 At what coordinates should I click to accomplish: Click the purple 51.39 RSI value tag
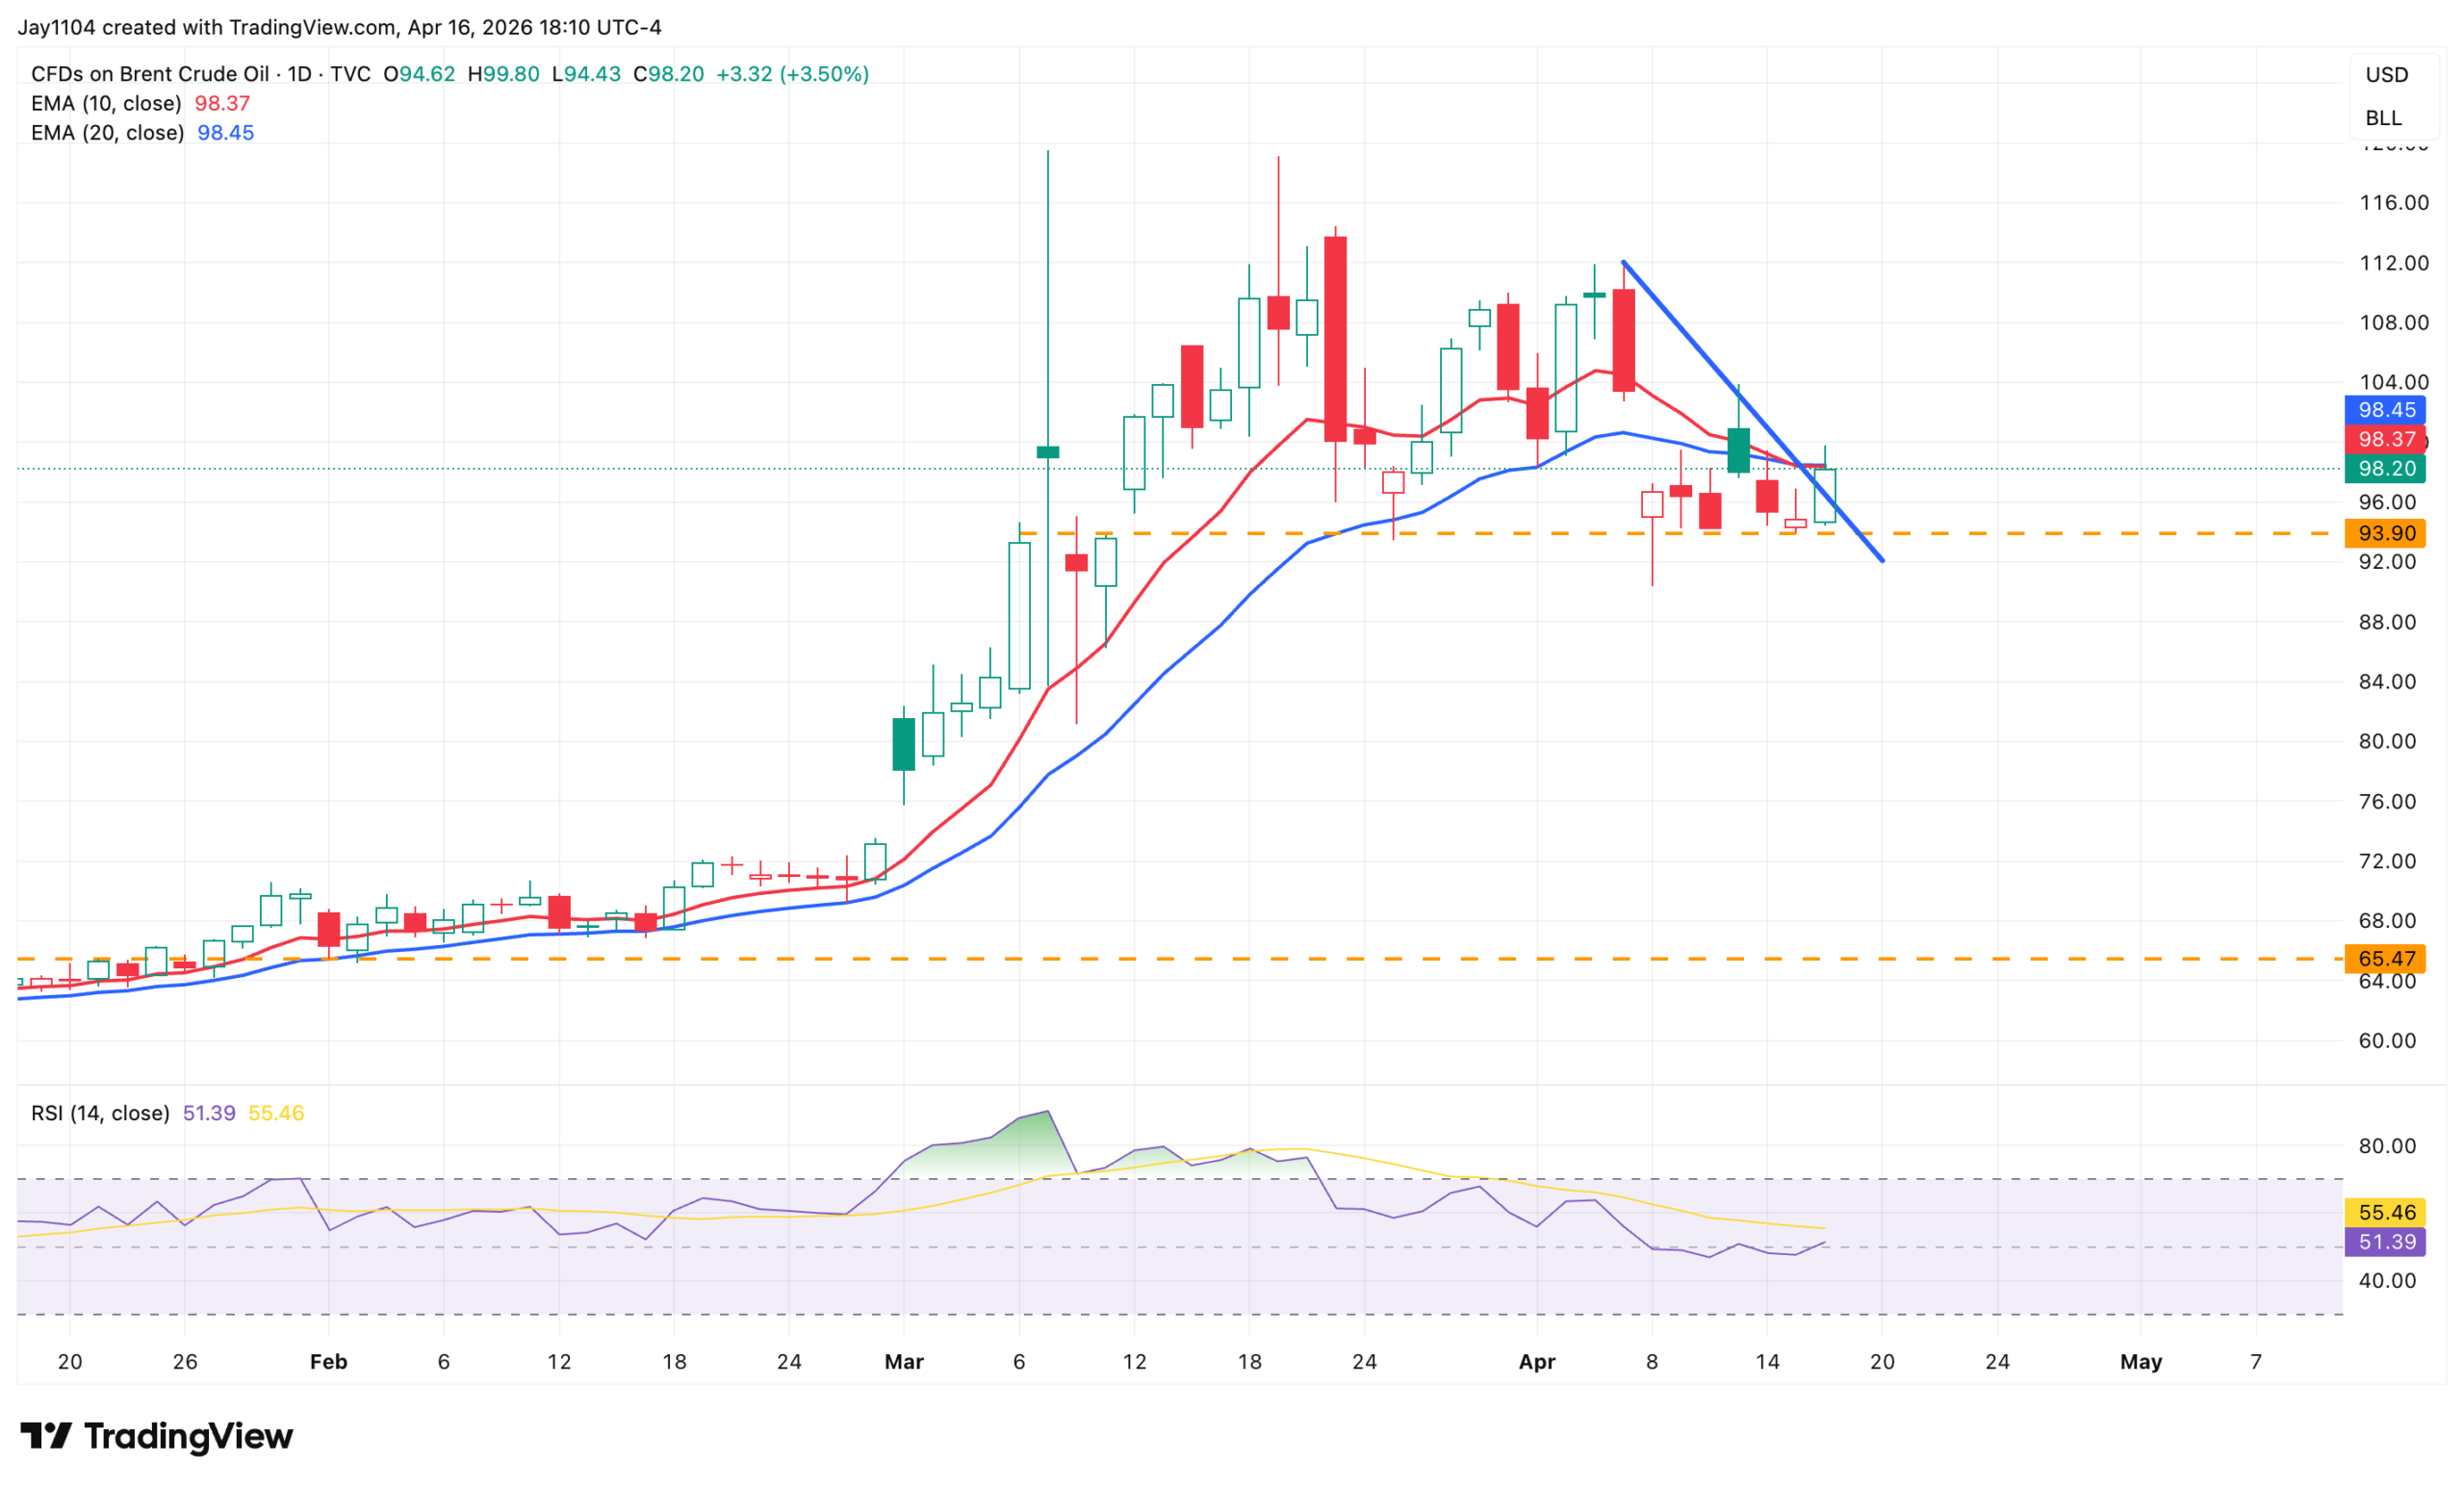[2385, 1242]
